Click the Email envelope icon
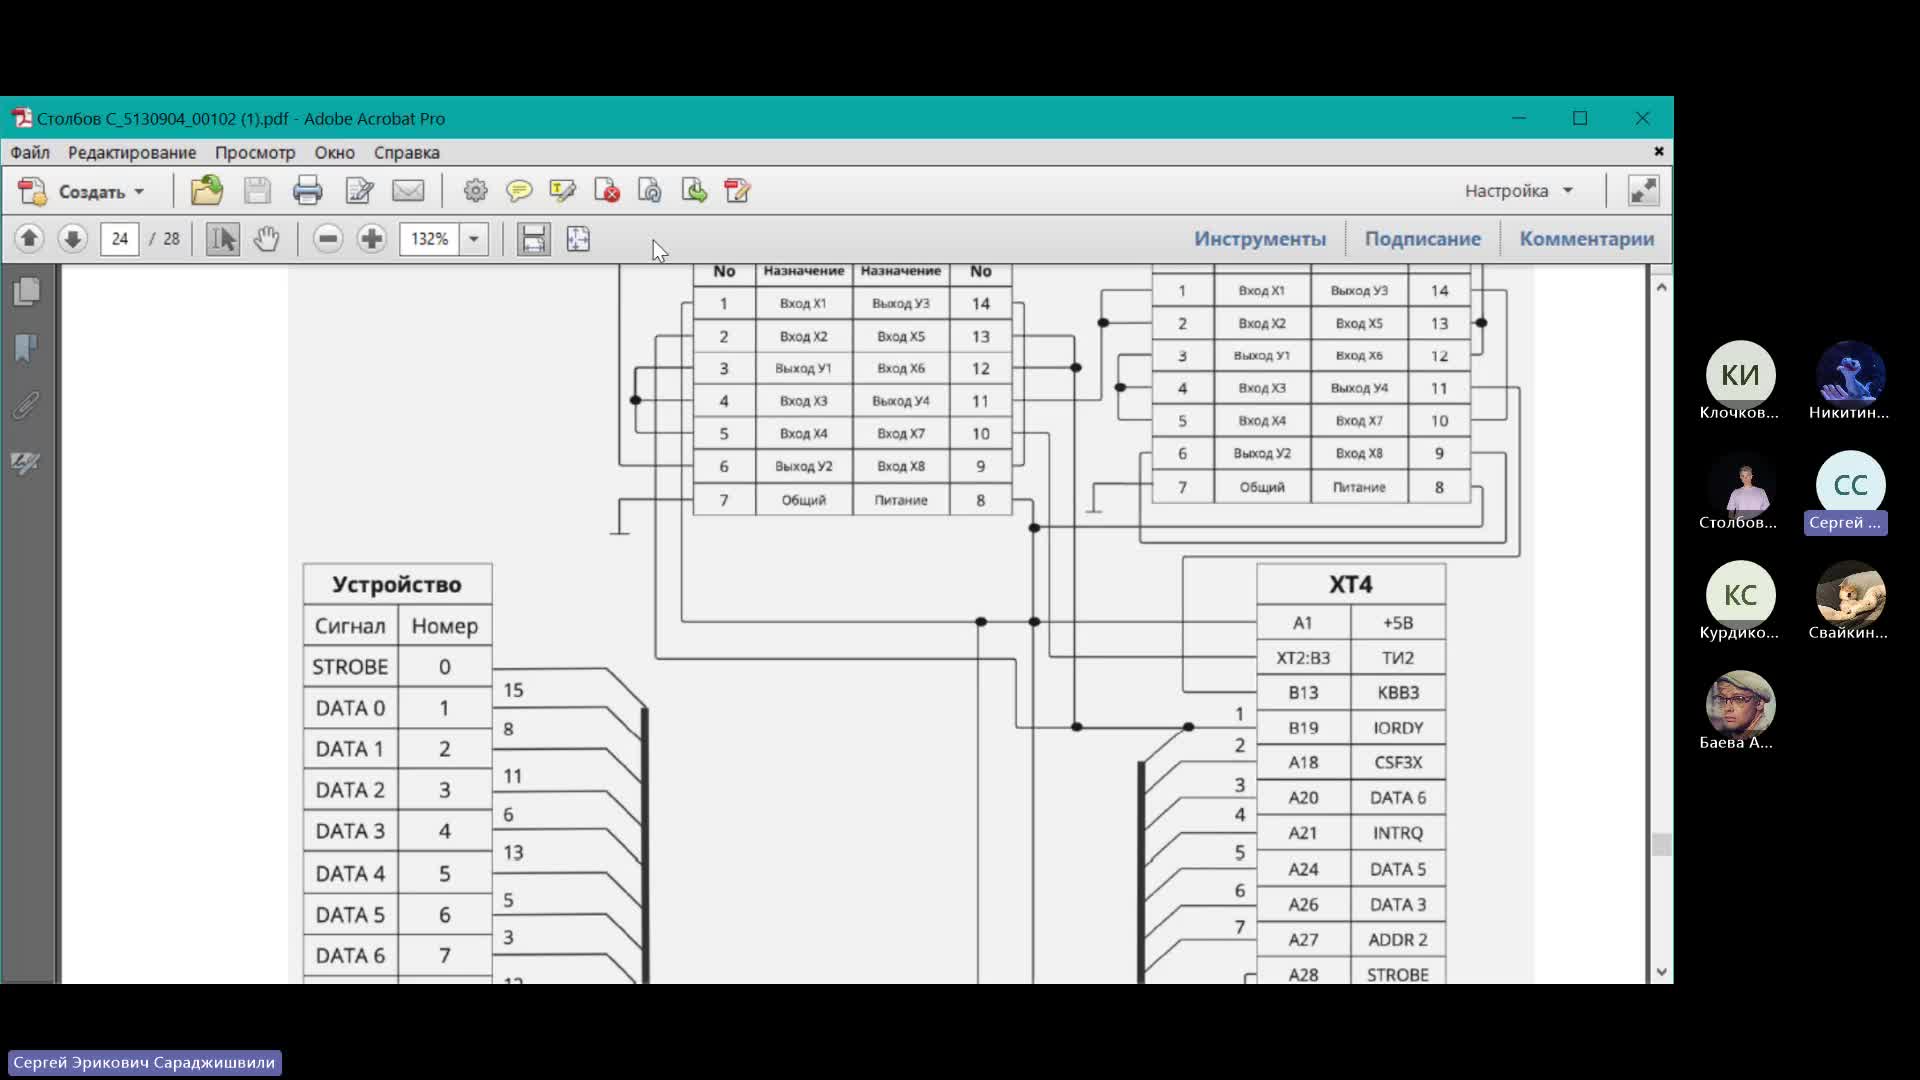The height and width of the screenshot is (1080, 1920). click(408, 190)
